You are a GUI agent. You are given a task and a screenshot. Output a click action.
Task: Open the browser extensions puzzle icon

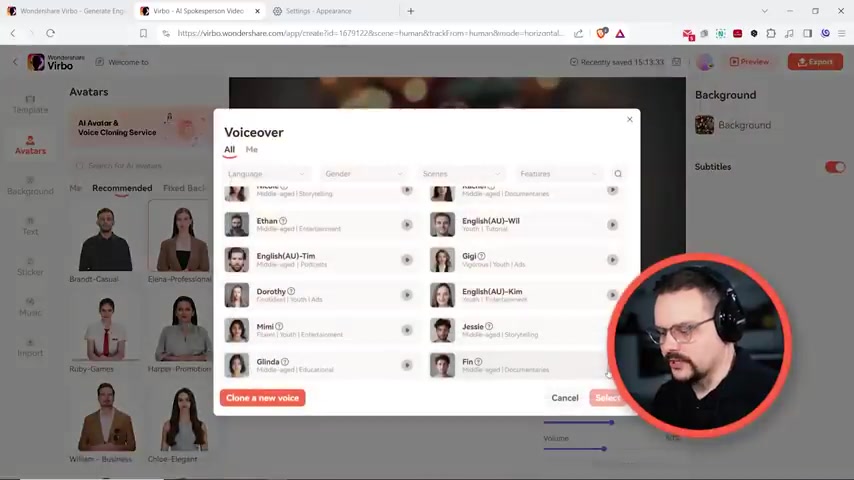(x=771, y=33)
